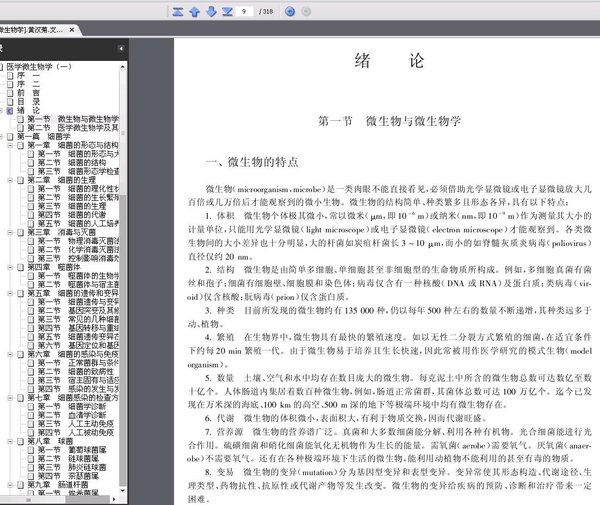
Task: Open bookmark 第二节 细菌的致病性
Action: coord(76,372)
